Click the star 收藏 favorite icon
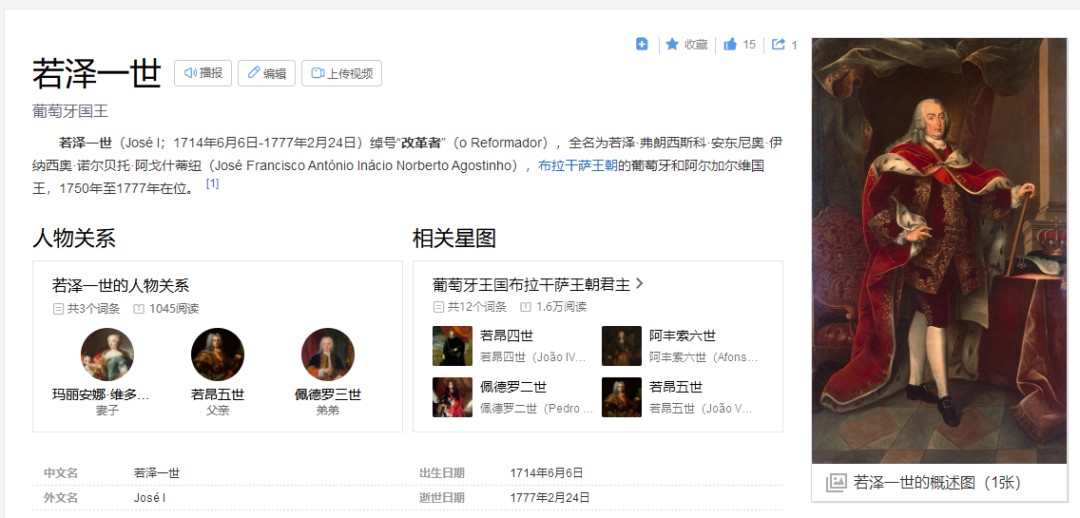The height and width of the screenshot is (518, 1080). click(672, 44)
